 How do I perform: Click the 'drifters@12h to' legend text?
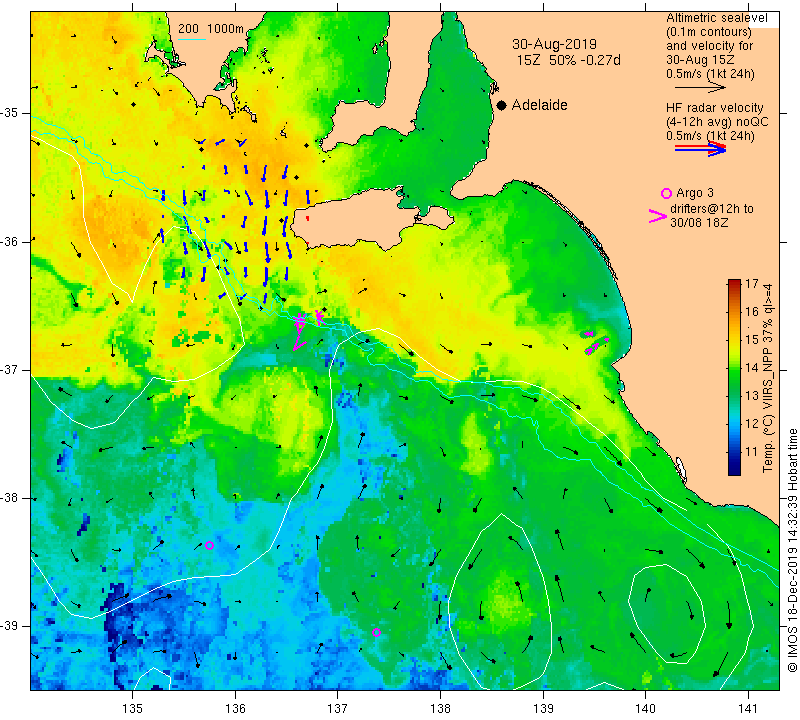click(x=712, y=209)
